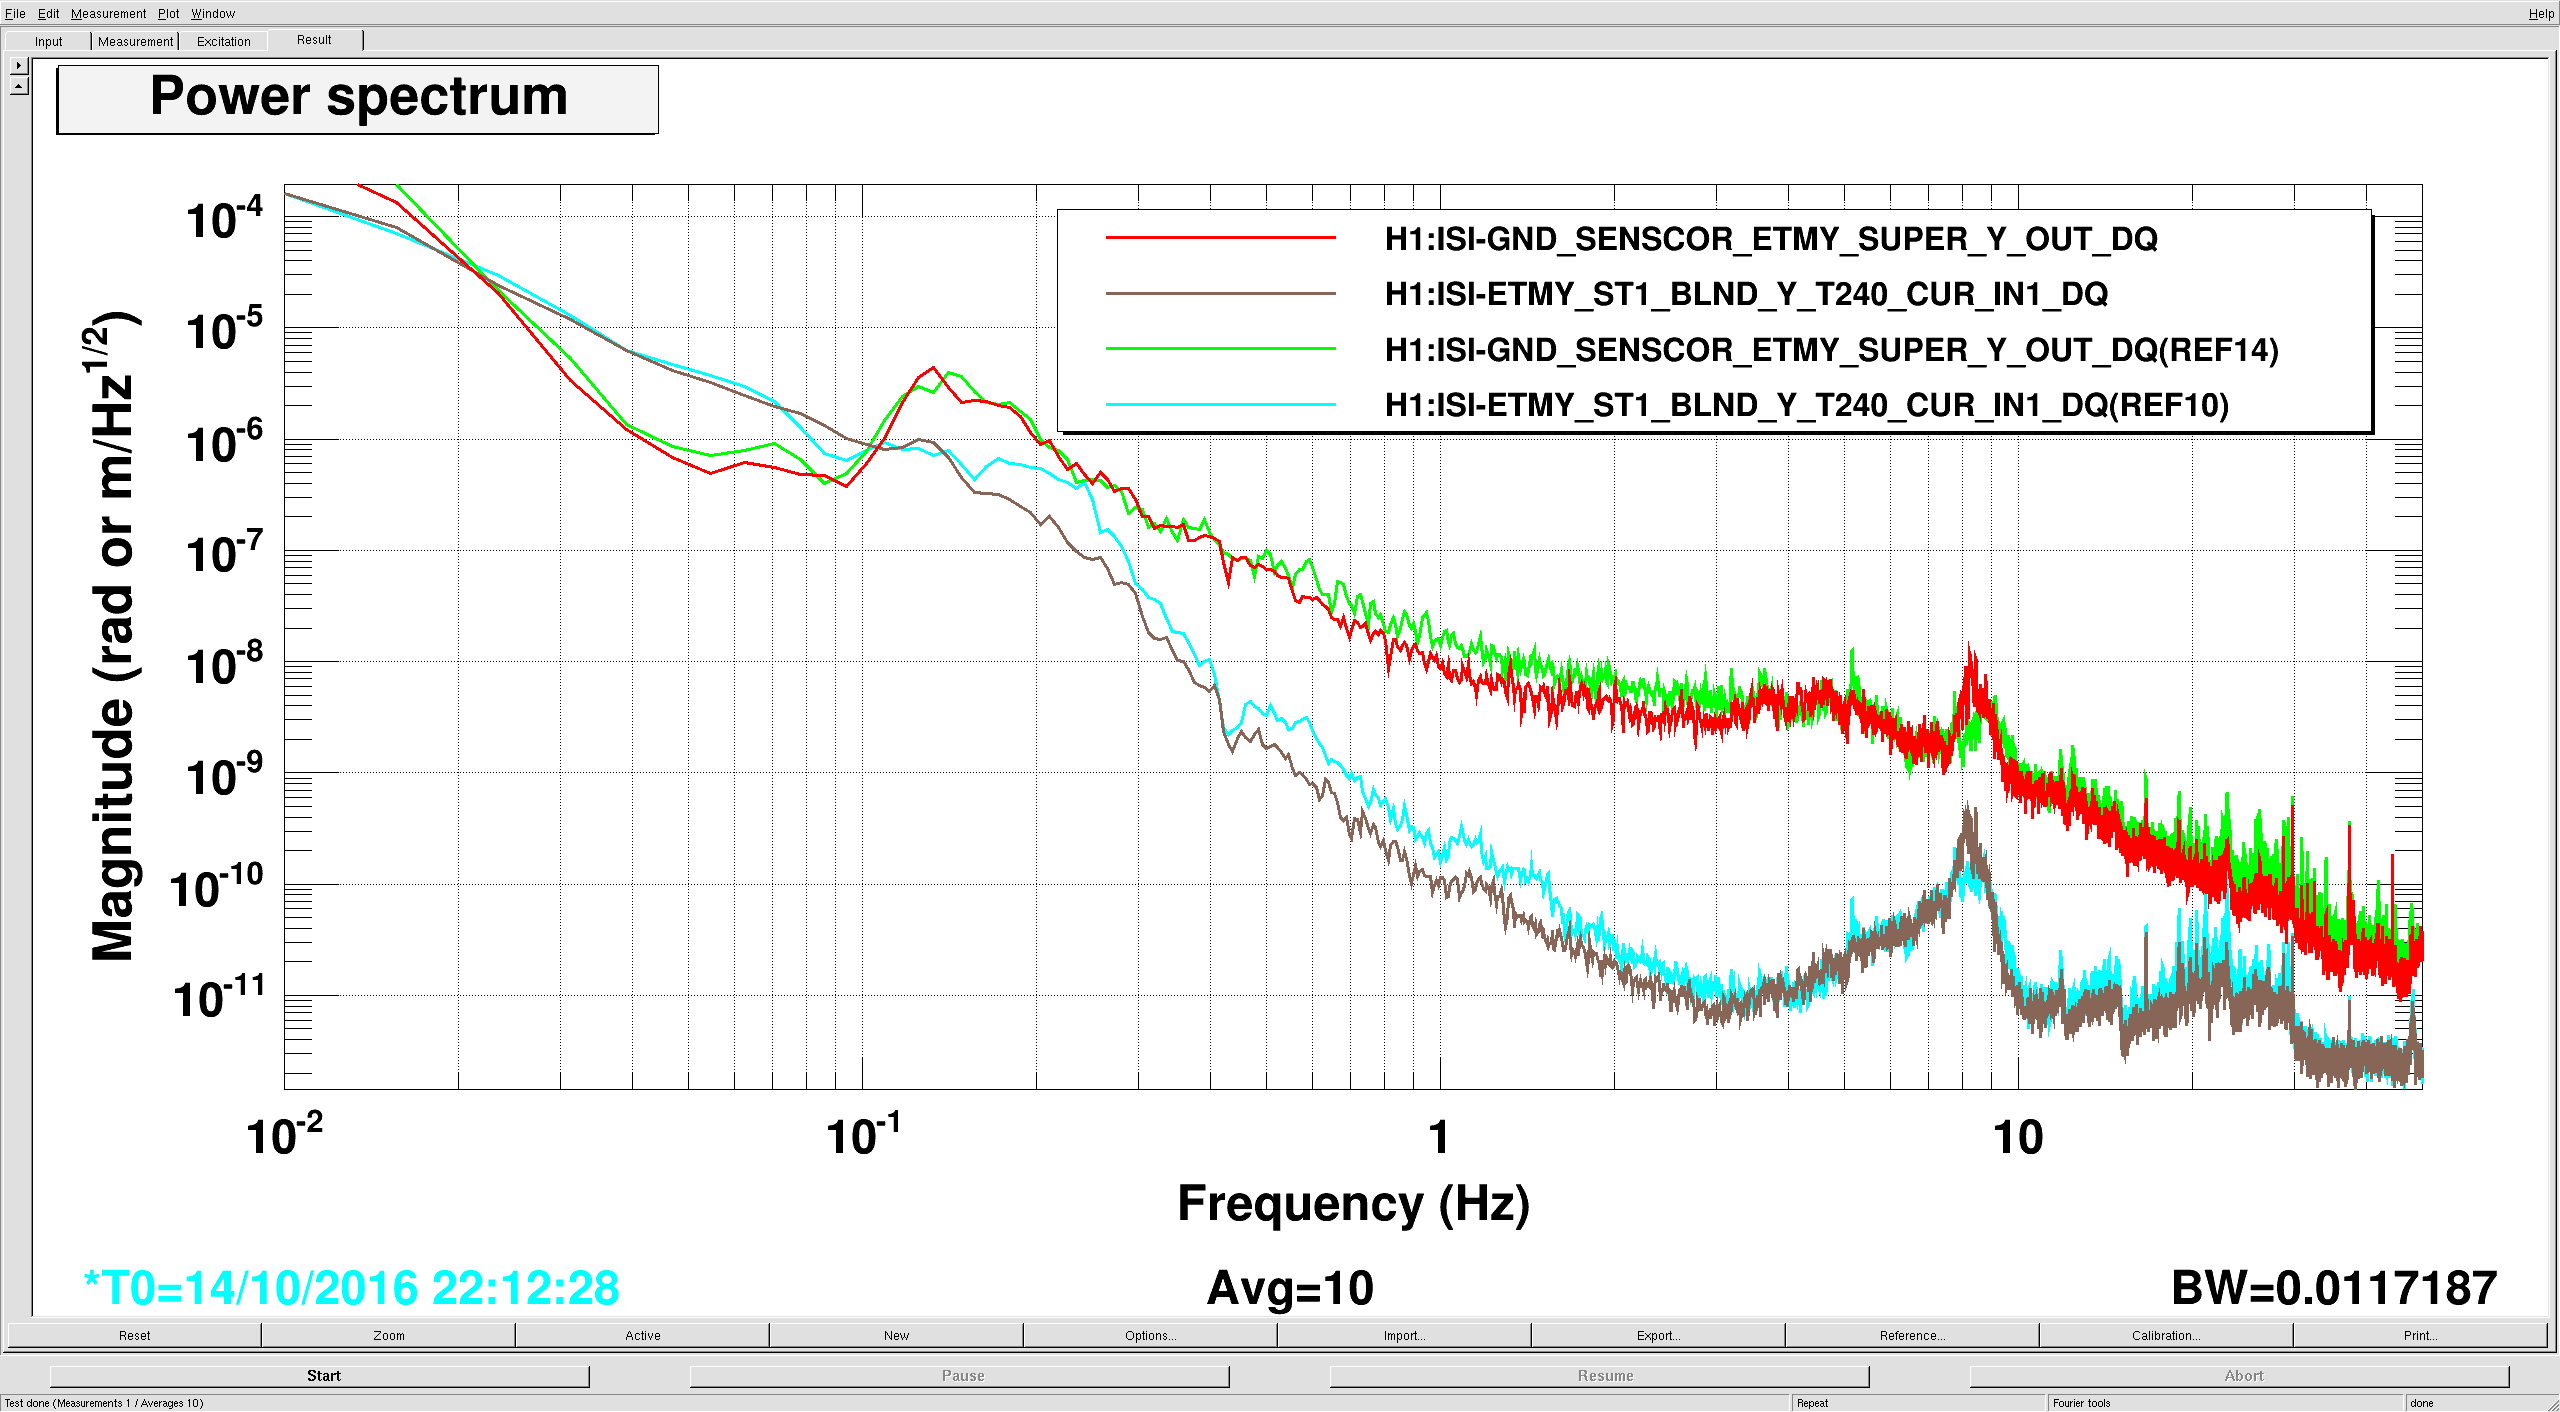Click the BW=0.0117187 label
The image size is (2560, 1412).
(2334, 1288)
